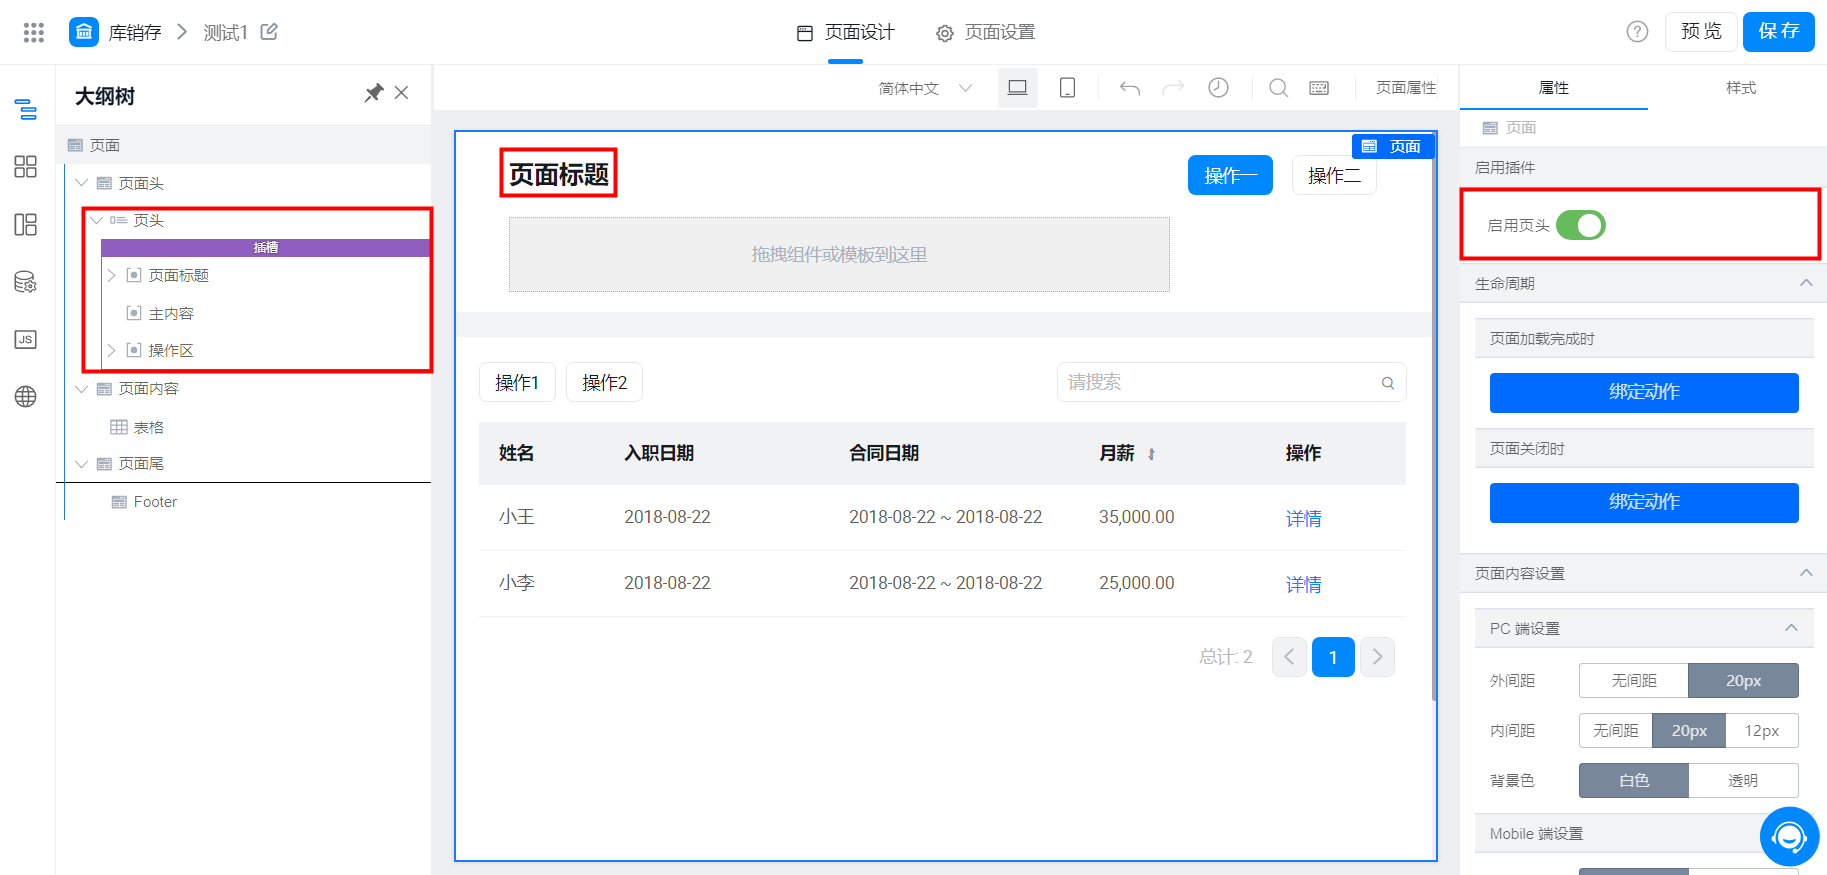Open the data source sidebar icon
The image size is (1827, 875).
[x=26, y=282]
